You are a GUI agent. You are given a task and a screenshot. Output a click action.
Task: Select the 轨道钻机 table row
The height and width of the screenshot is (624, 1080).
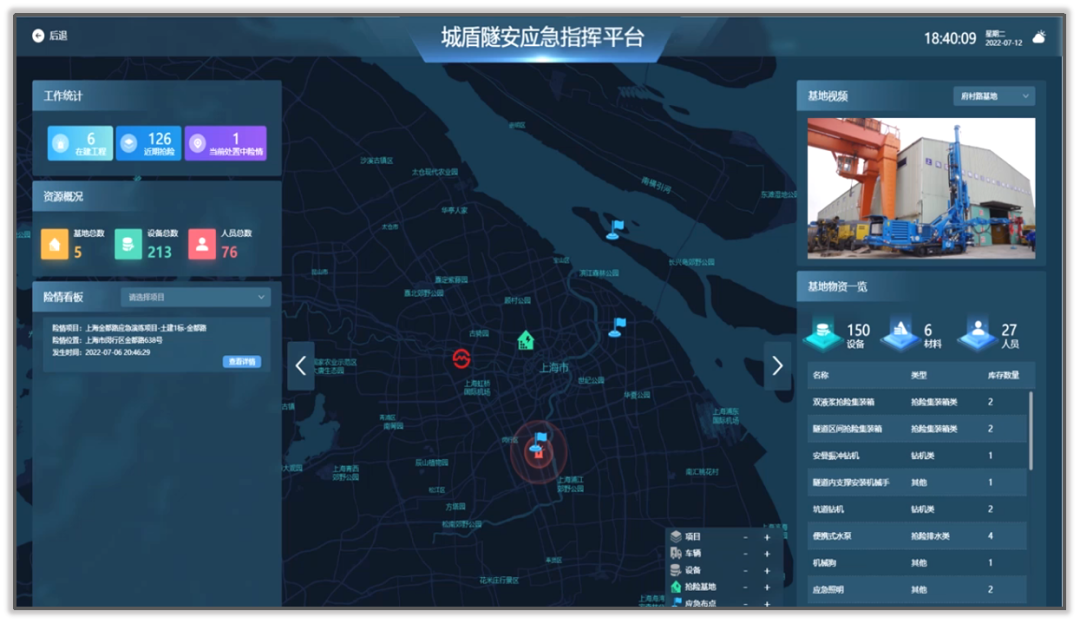pyautogui.click(x=916, y=509)
